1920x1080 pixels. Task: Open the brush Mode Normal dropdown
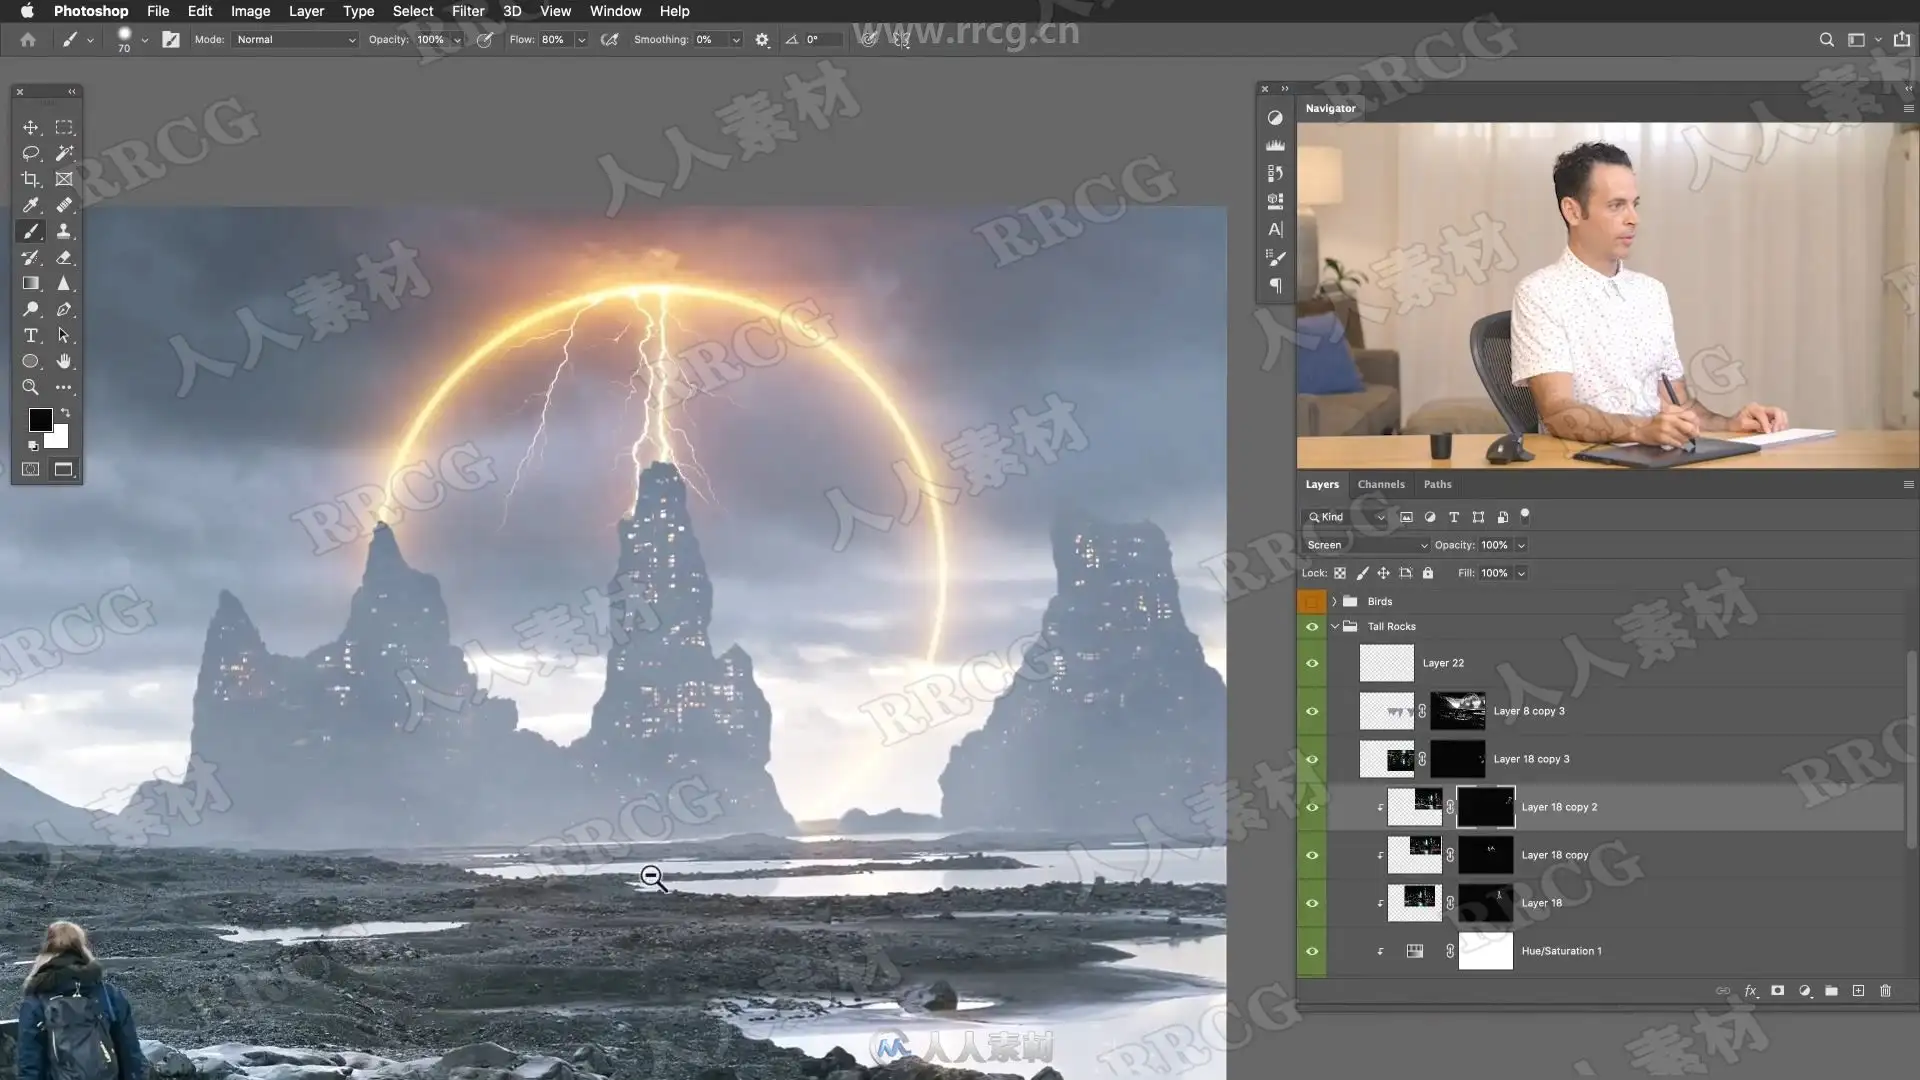[295, 40]
